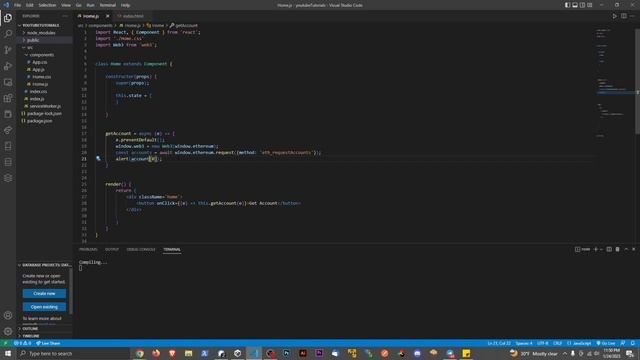
Task: Open the Selection menu
Action: [47, 5]
